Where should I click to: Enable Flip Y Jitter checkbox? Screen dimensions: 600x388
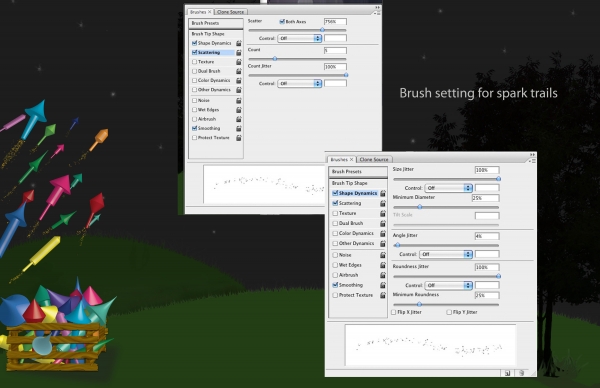click(x=449, y=312)
